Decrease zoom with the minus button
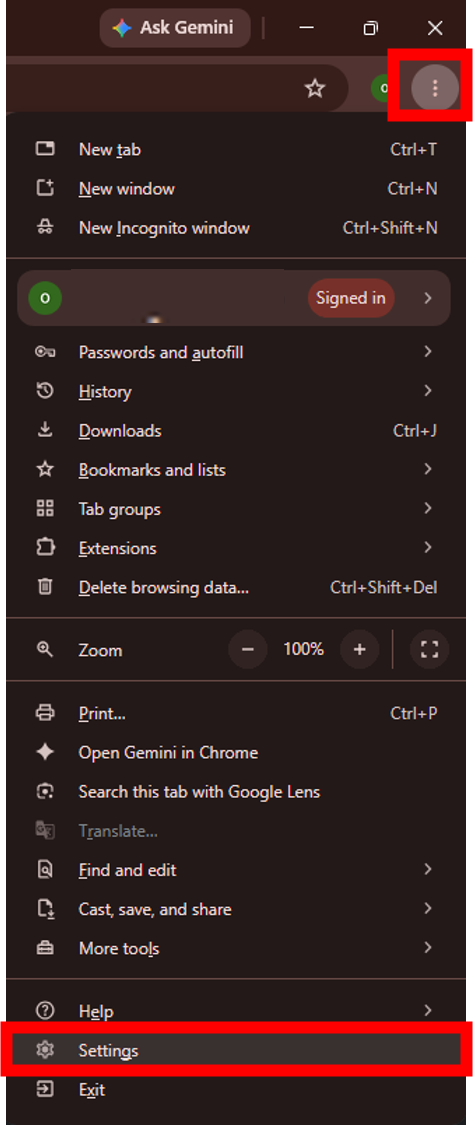The width and height of the screenshot is (473, 1125). (248, 650)
